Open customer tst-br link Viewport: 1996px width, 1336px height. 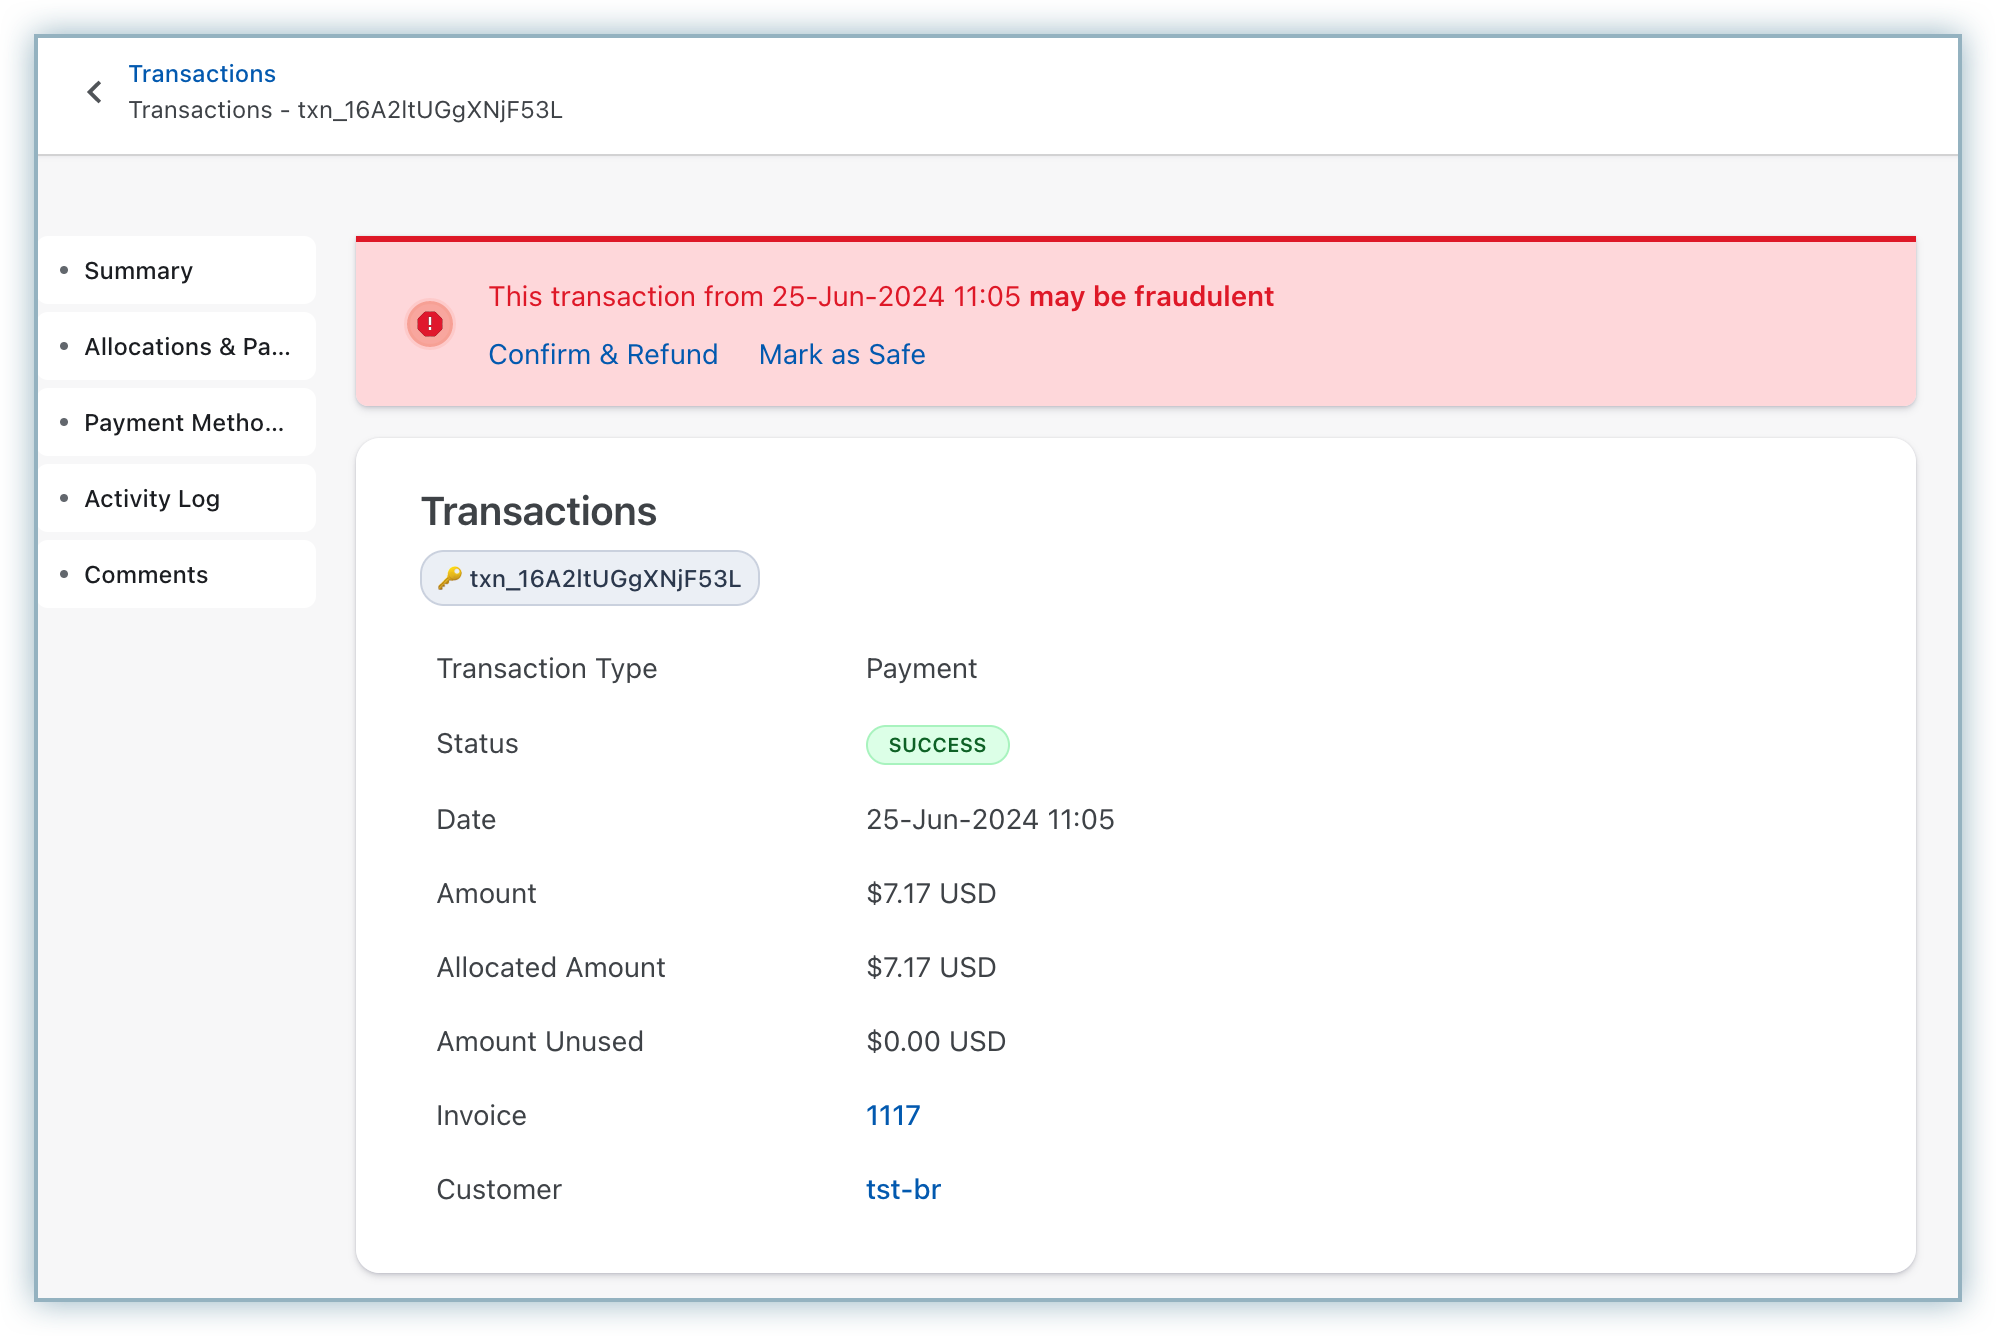903,1189
